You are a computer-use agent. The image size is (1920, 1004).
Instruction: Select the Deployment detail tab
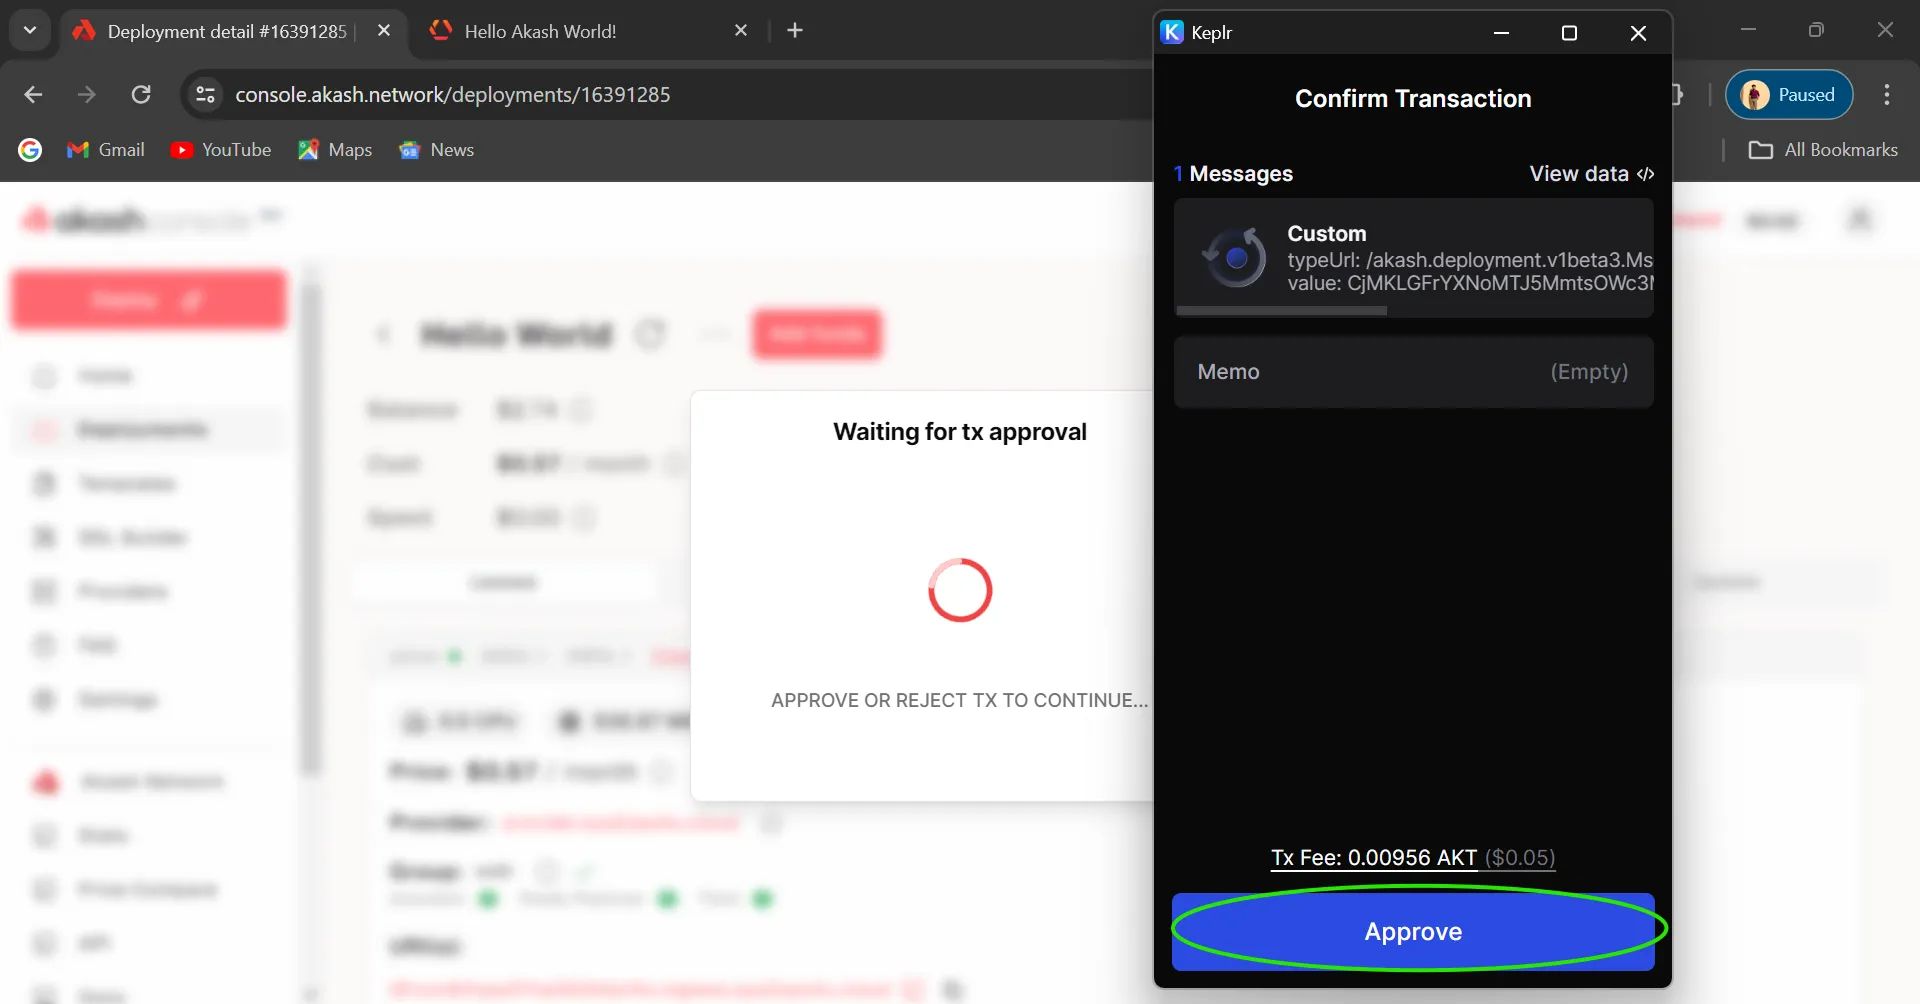(226, 31)
